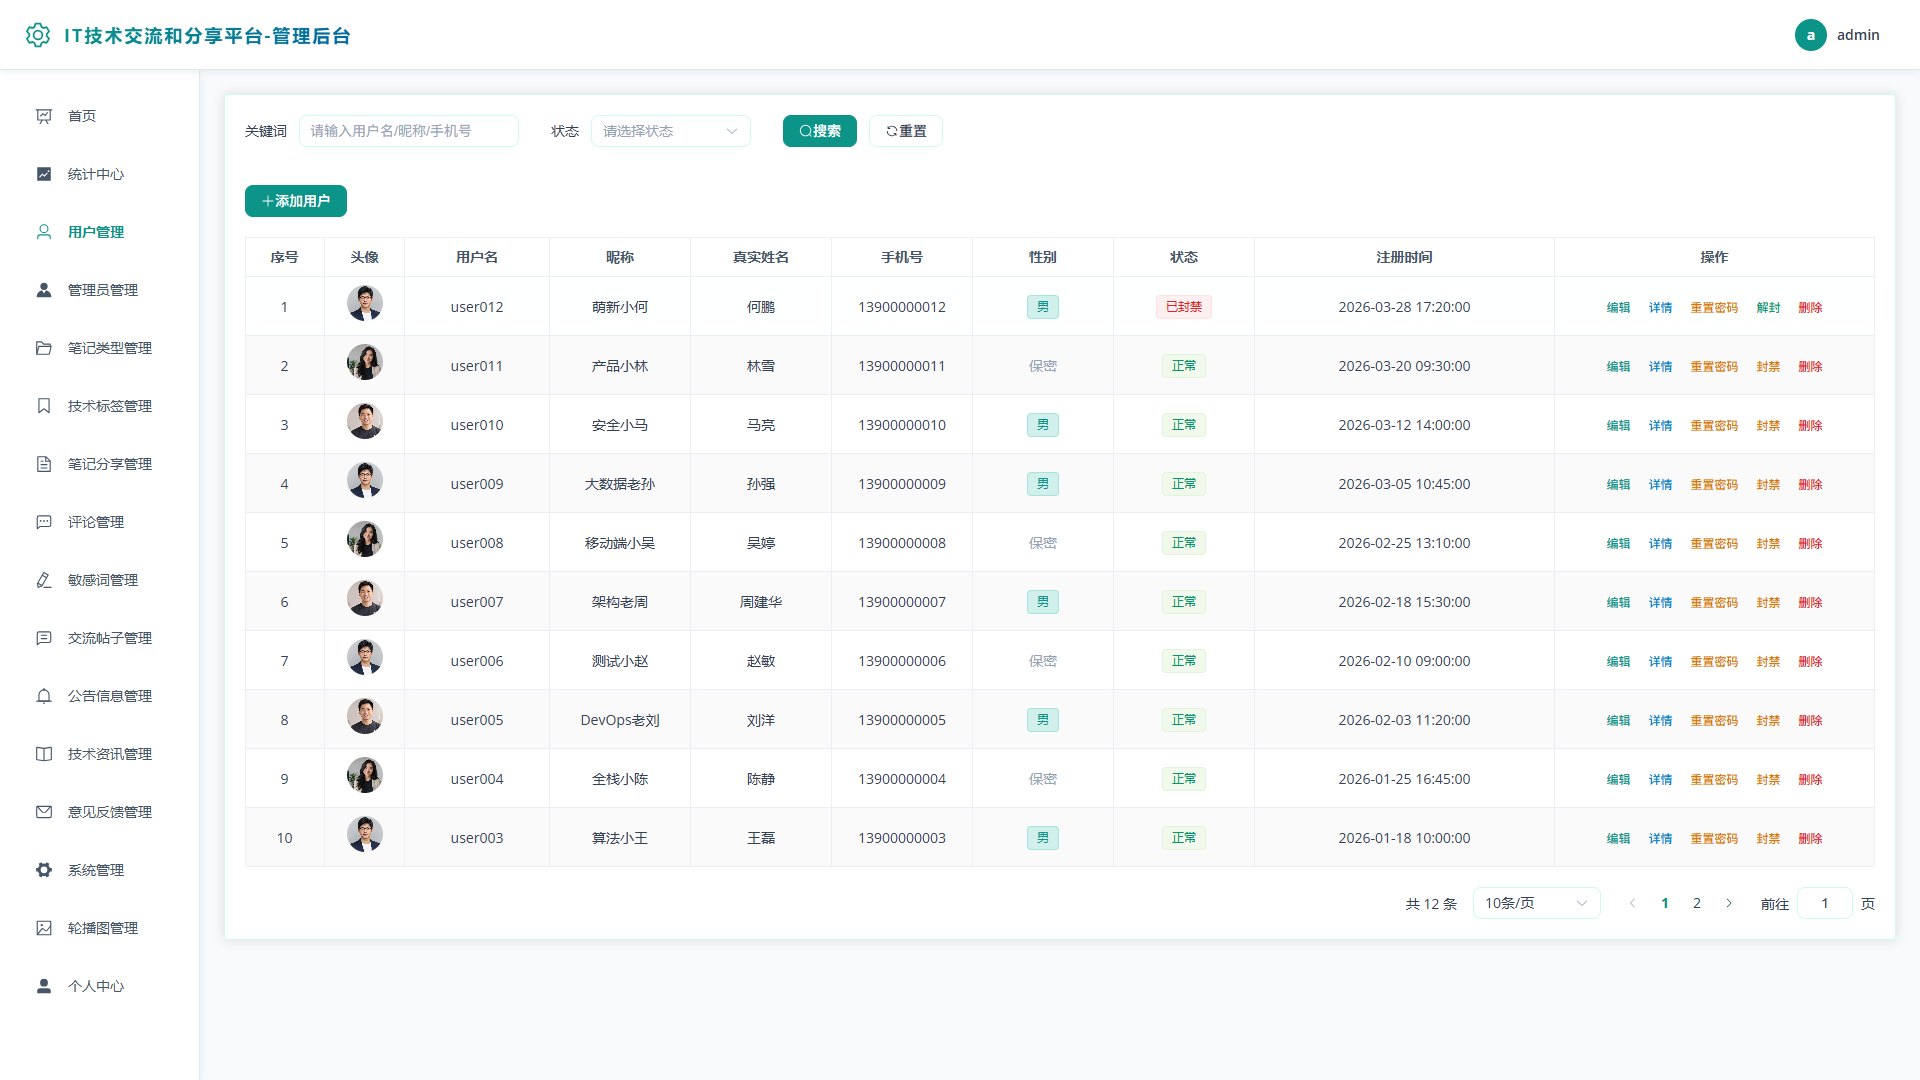The height and width of the screenshot is (1080, 1920).
Task: Click the 重置 button
Action: click(x=906, y=131)
